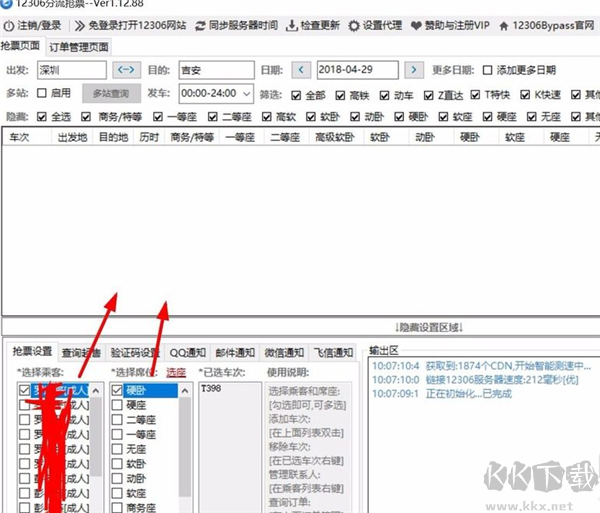Open the 抢票设置 tab
600x513 pixels.
pos(32,351)
